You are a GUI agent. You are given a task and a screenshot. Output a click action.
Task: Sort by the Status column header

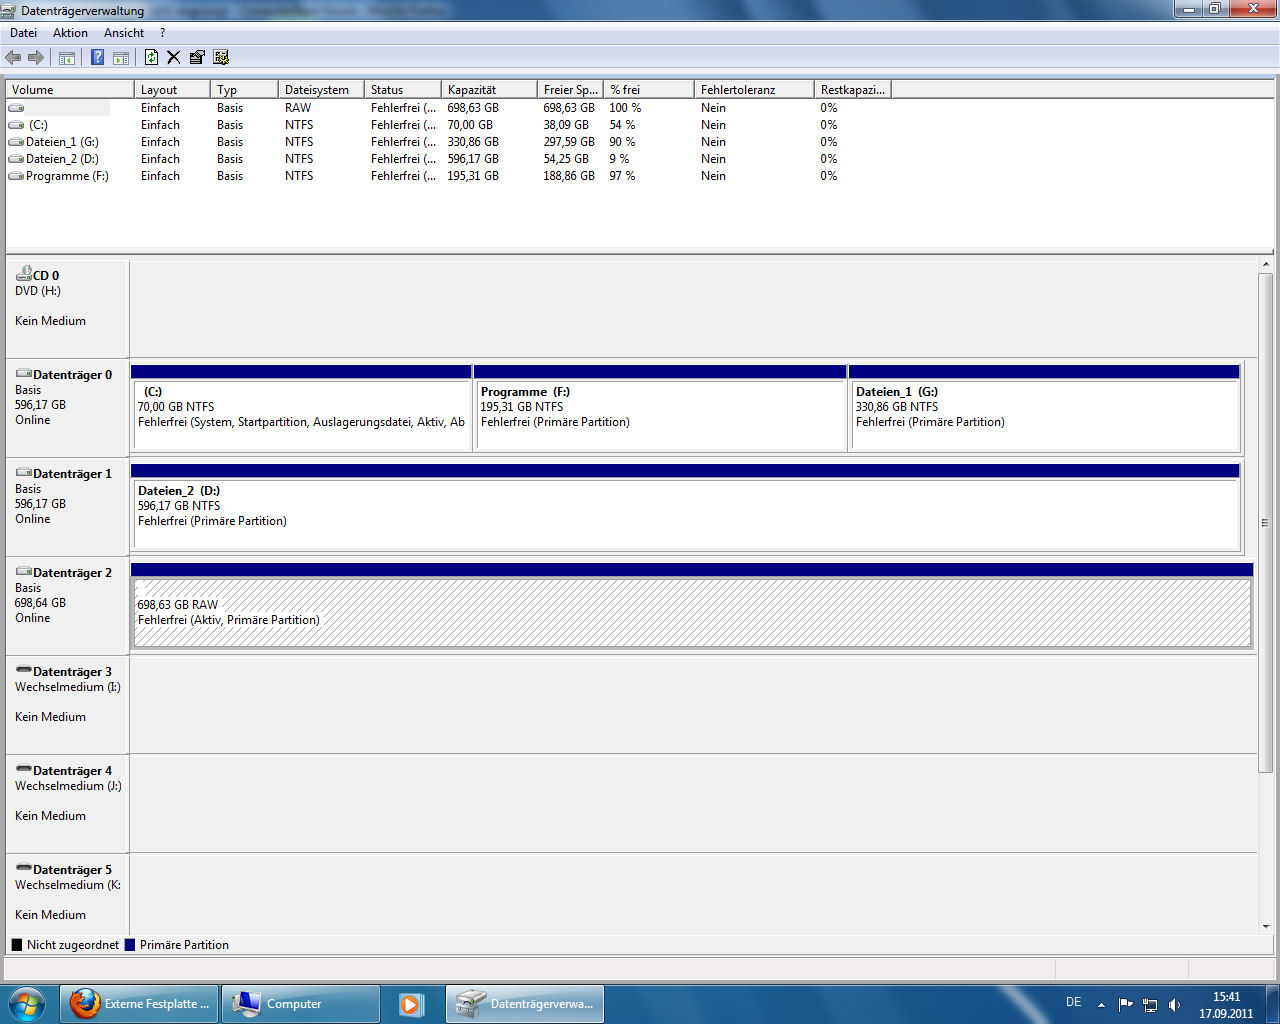[403, 89]
